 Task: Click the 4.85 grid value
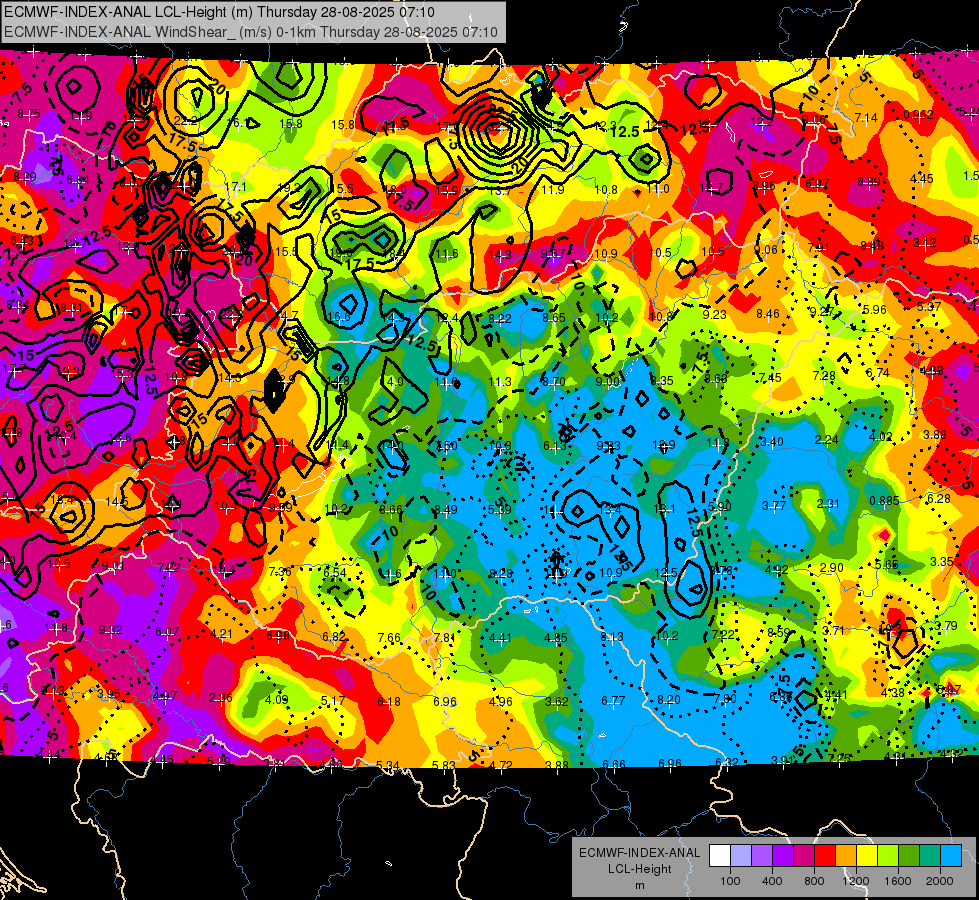556,638
